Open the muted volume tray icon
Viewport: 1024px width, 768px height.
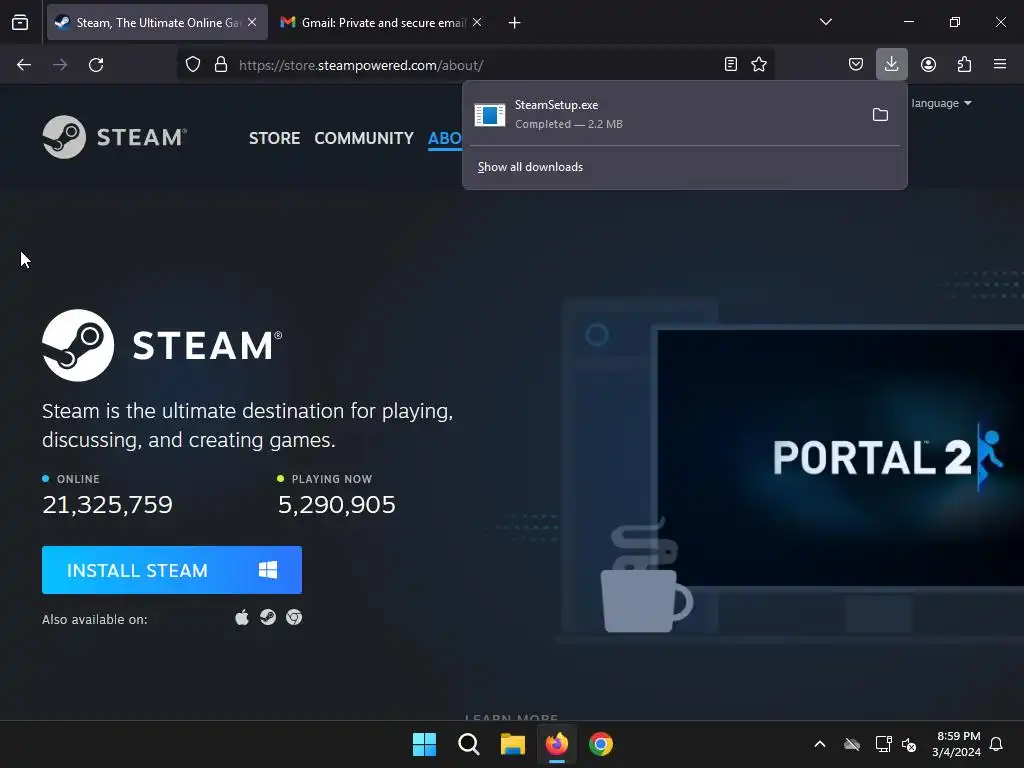tap(908, 744)
